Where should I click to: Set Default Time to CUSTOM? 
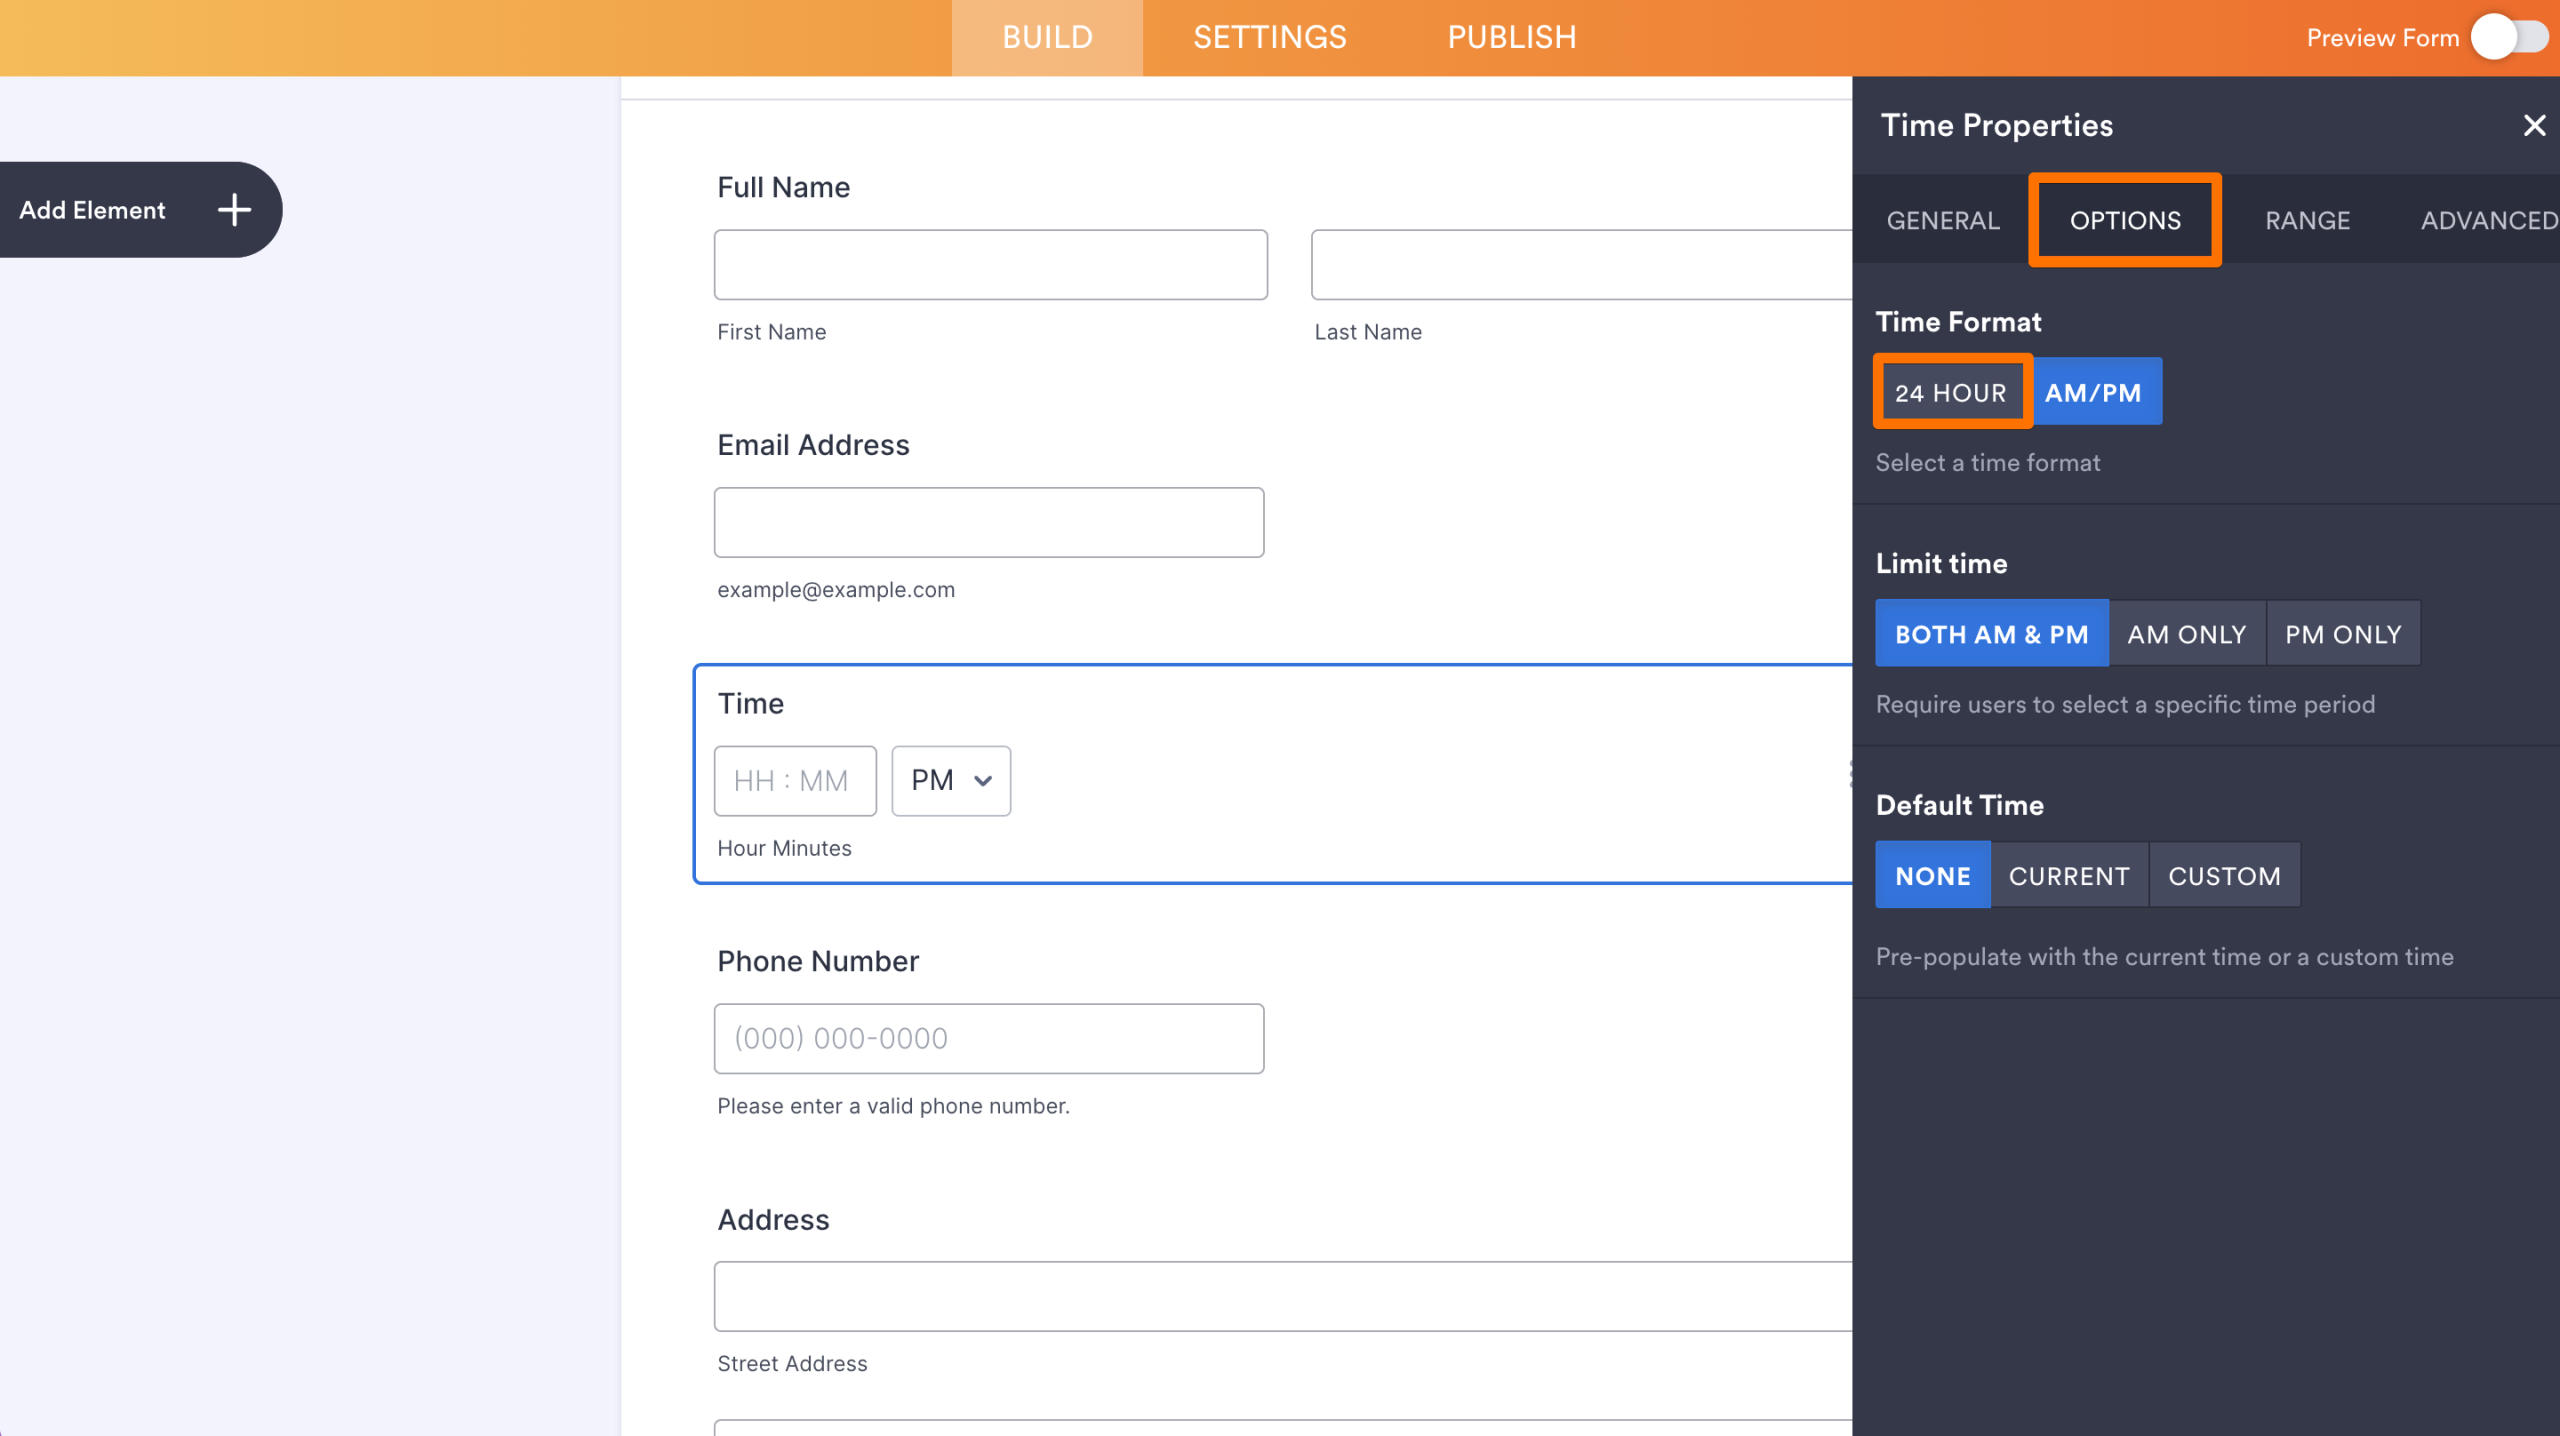click(x=2224, y=875)
